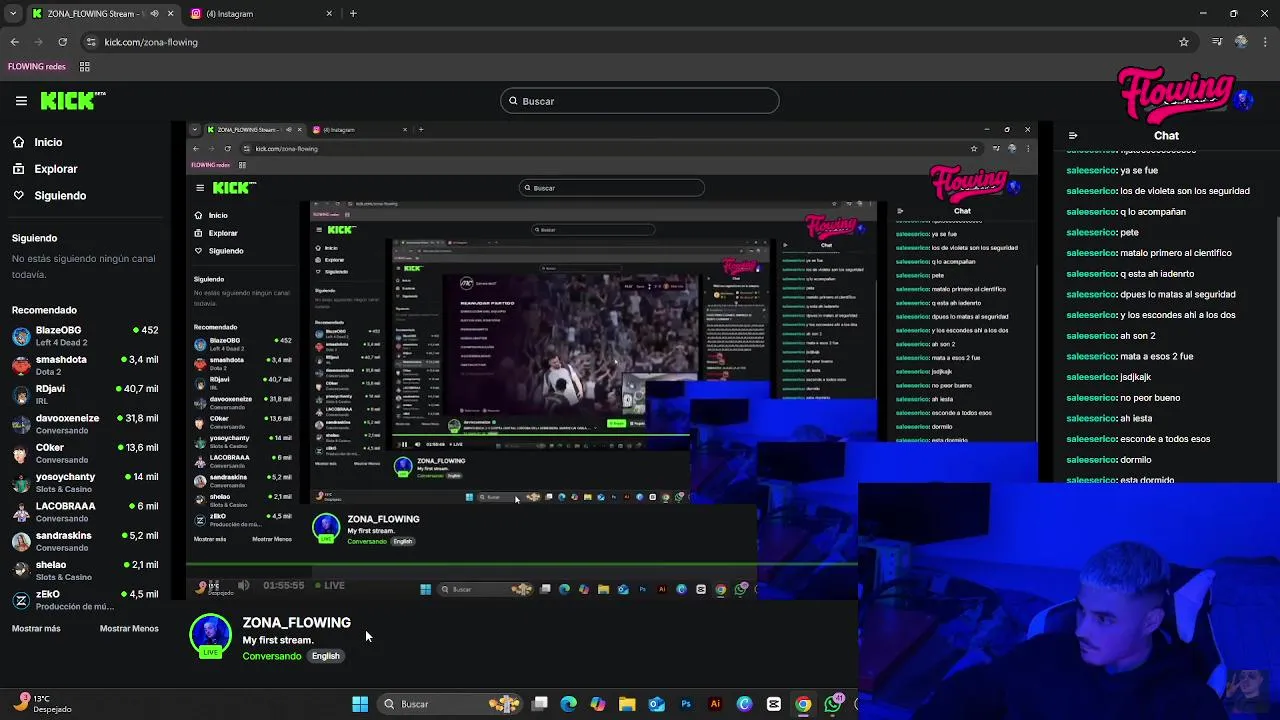This screenshot has width=1280, height=720.
Task: Open Illustrator from taskbar
Action: point(715,704)
